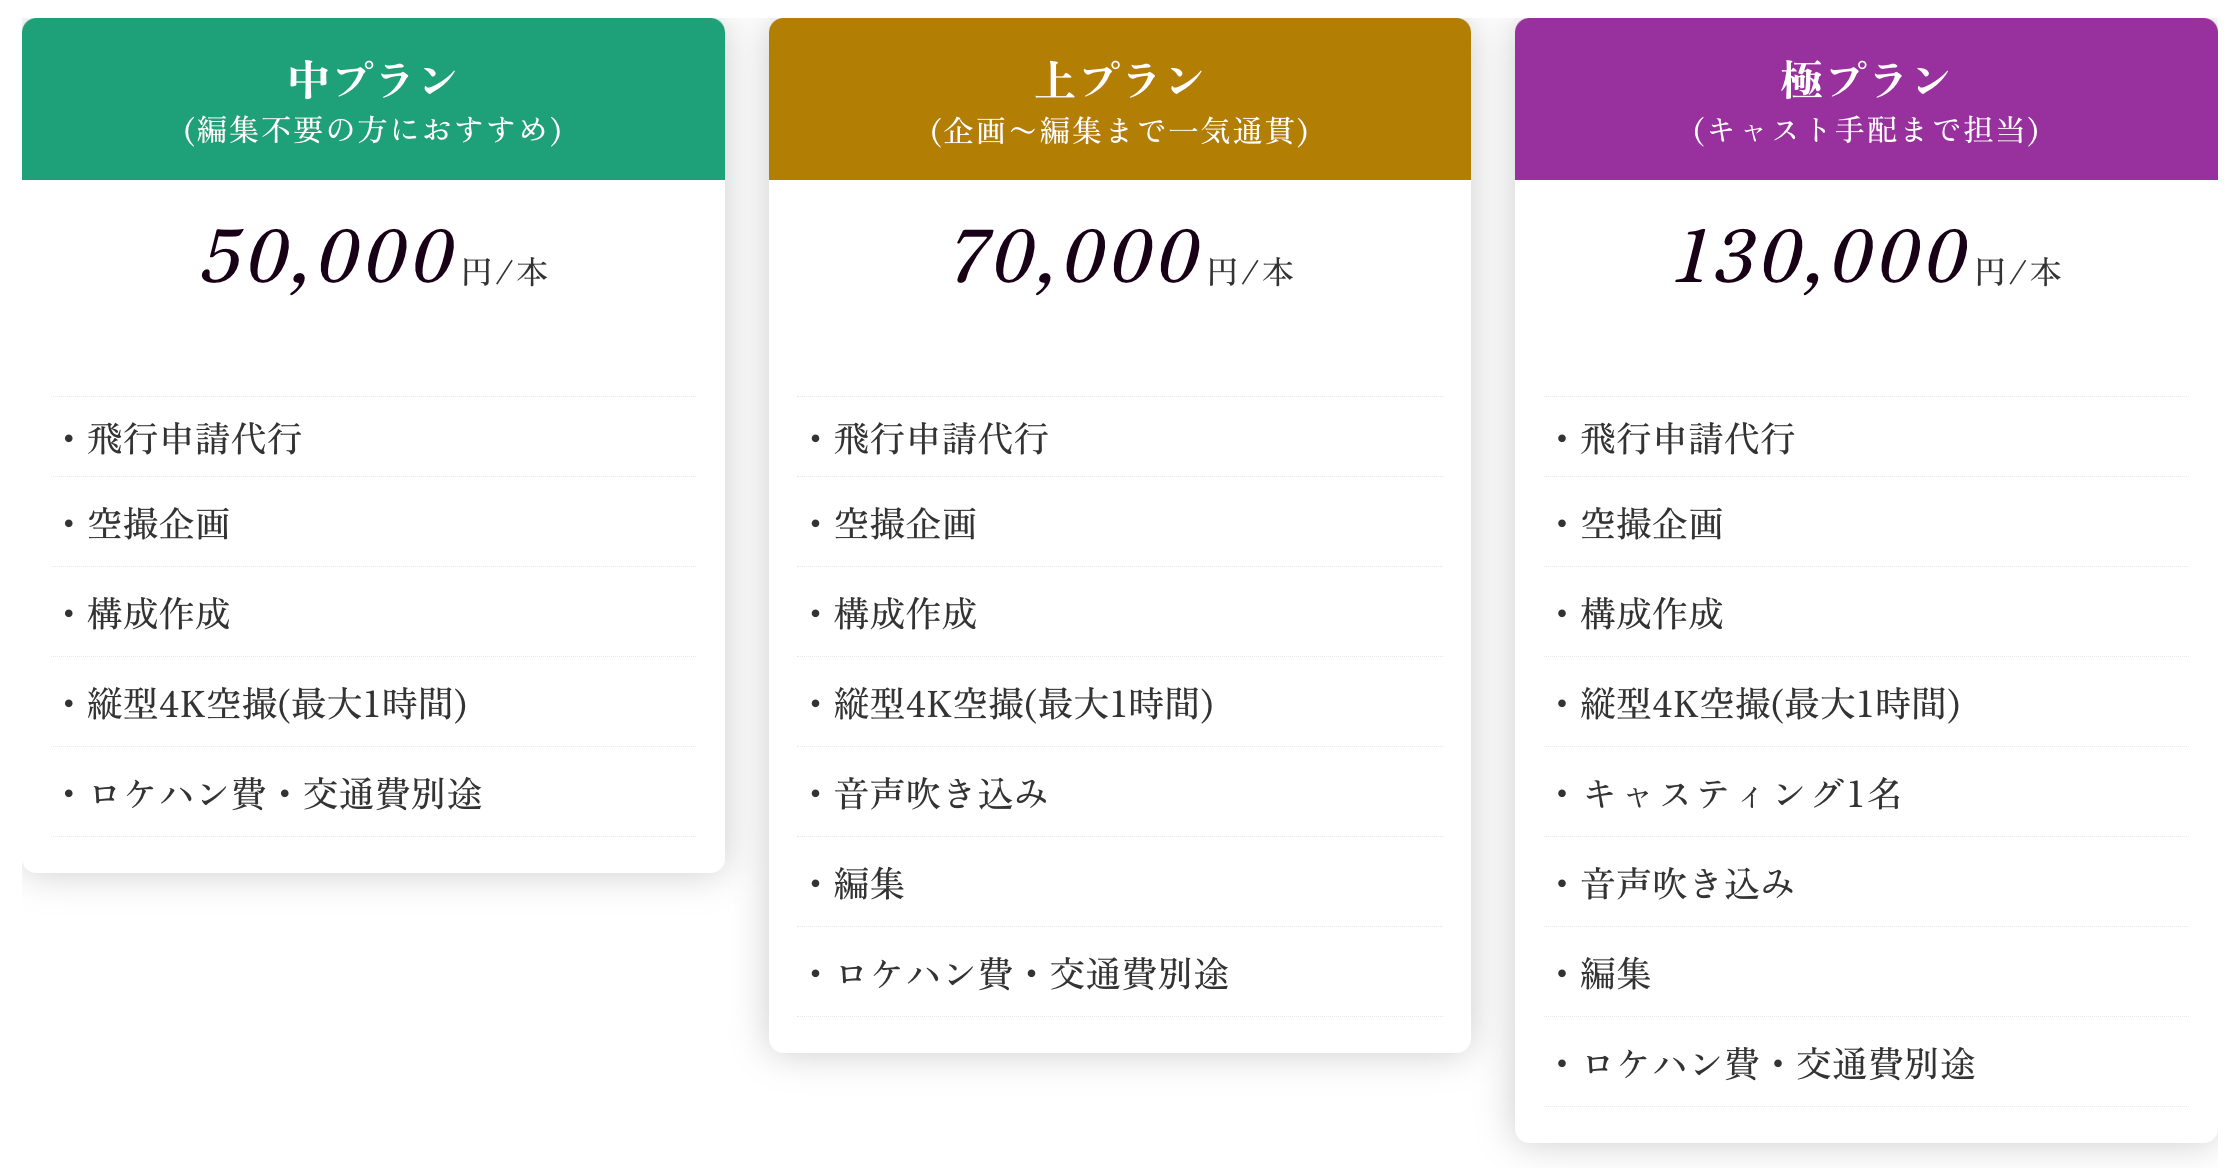2236x1168 pixels.
Task: Click 飛行申請代行 in the 中プラン list
Action: [x=195, y=439]
